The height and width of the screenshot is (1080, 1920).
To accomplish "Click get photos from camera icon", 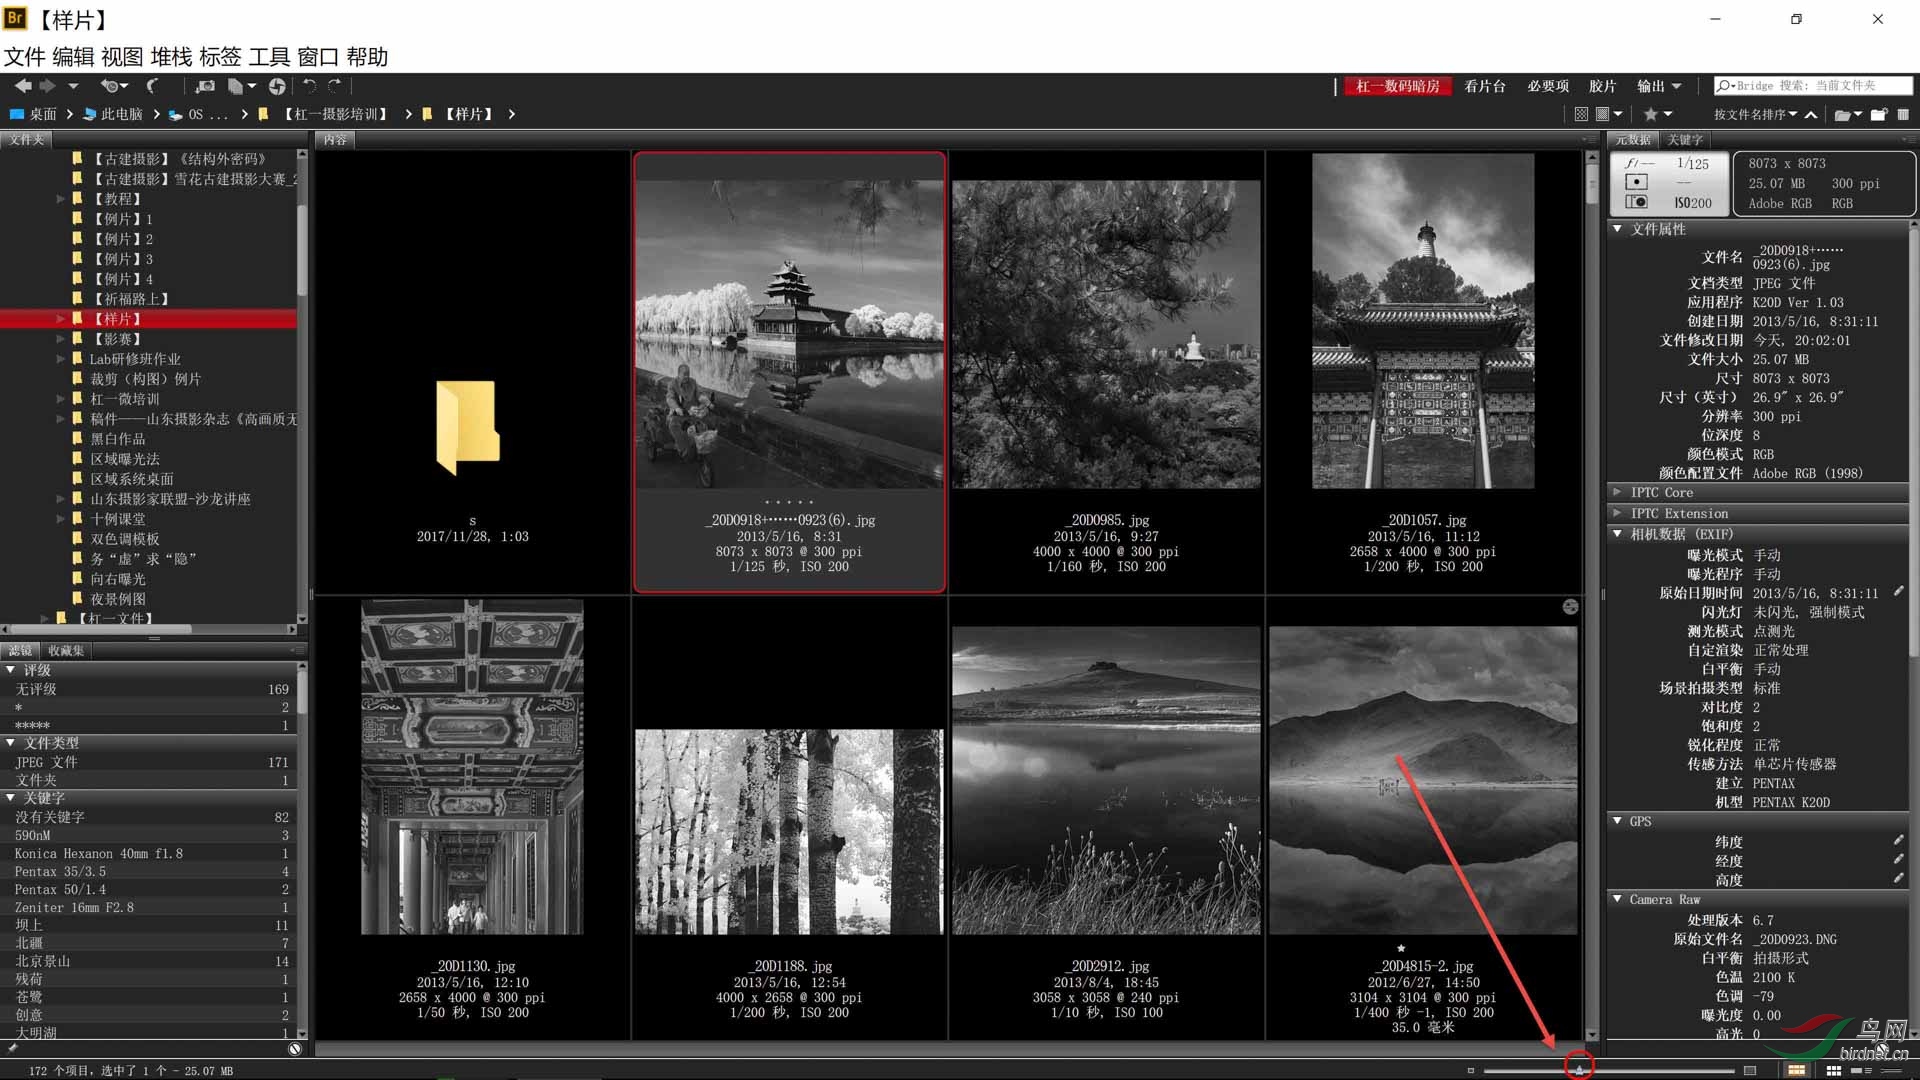I will [205, 86].
